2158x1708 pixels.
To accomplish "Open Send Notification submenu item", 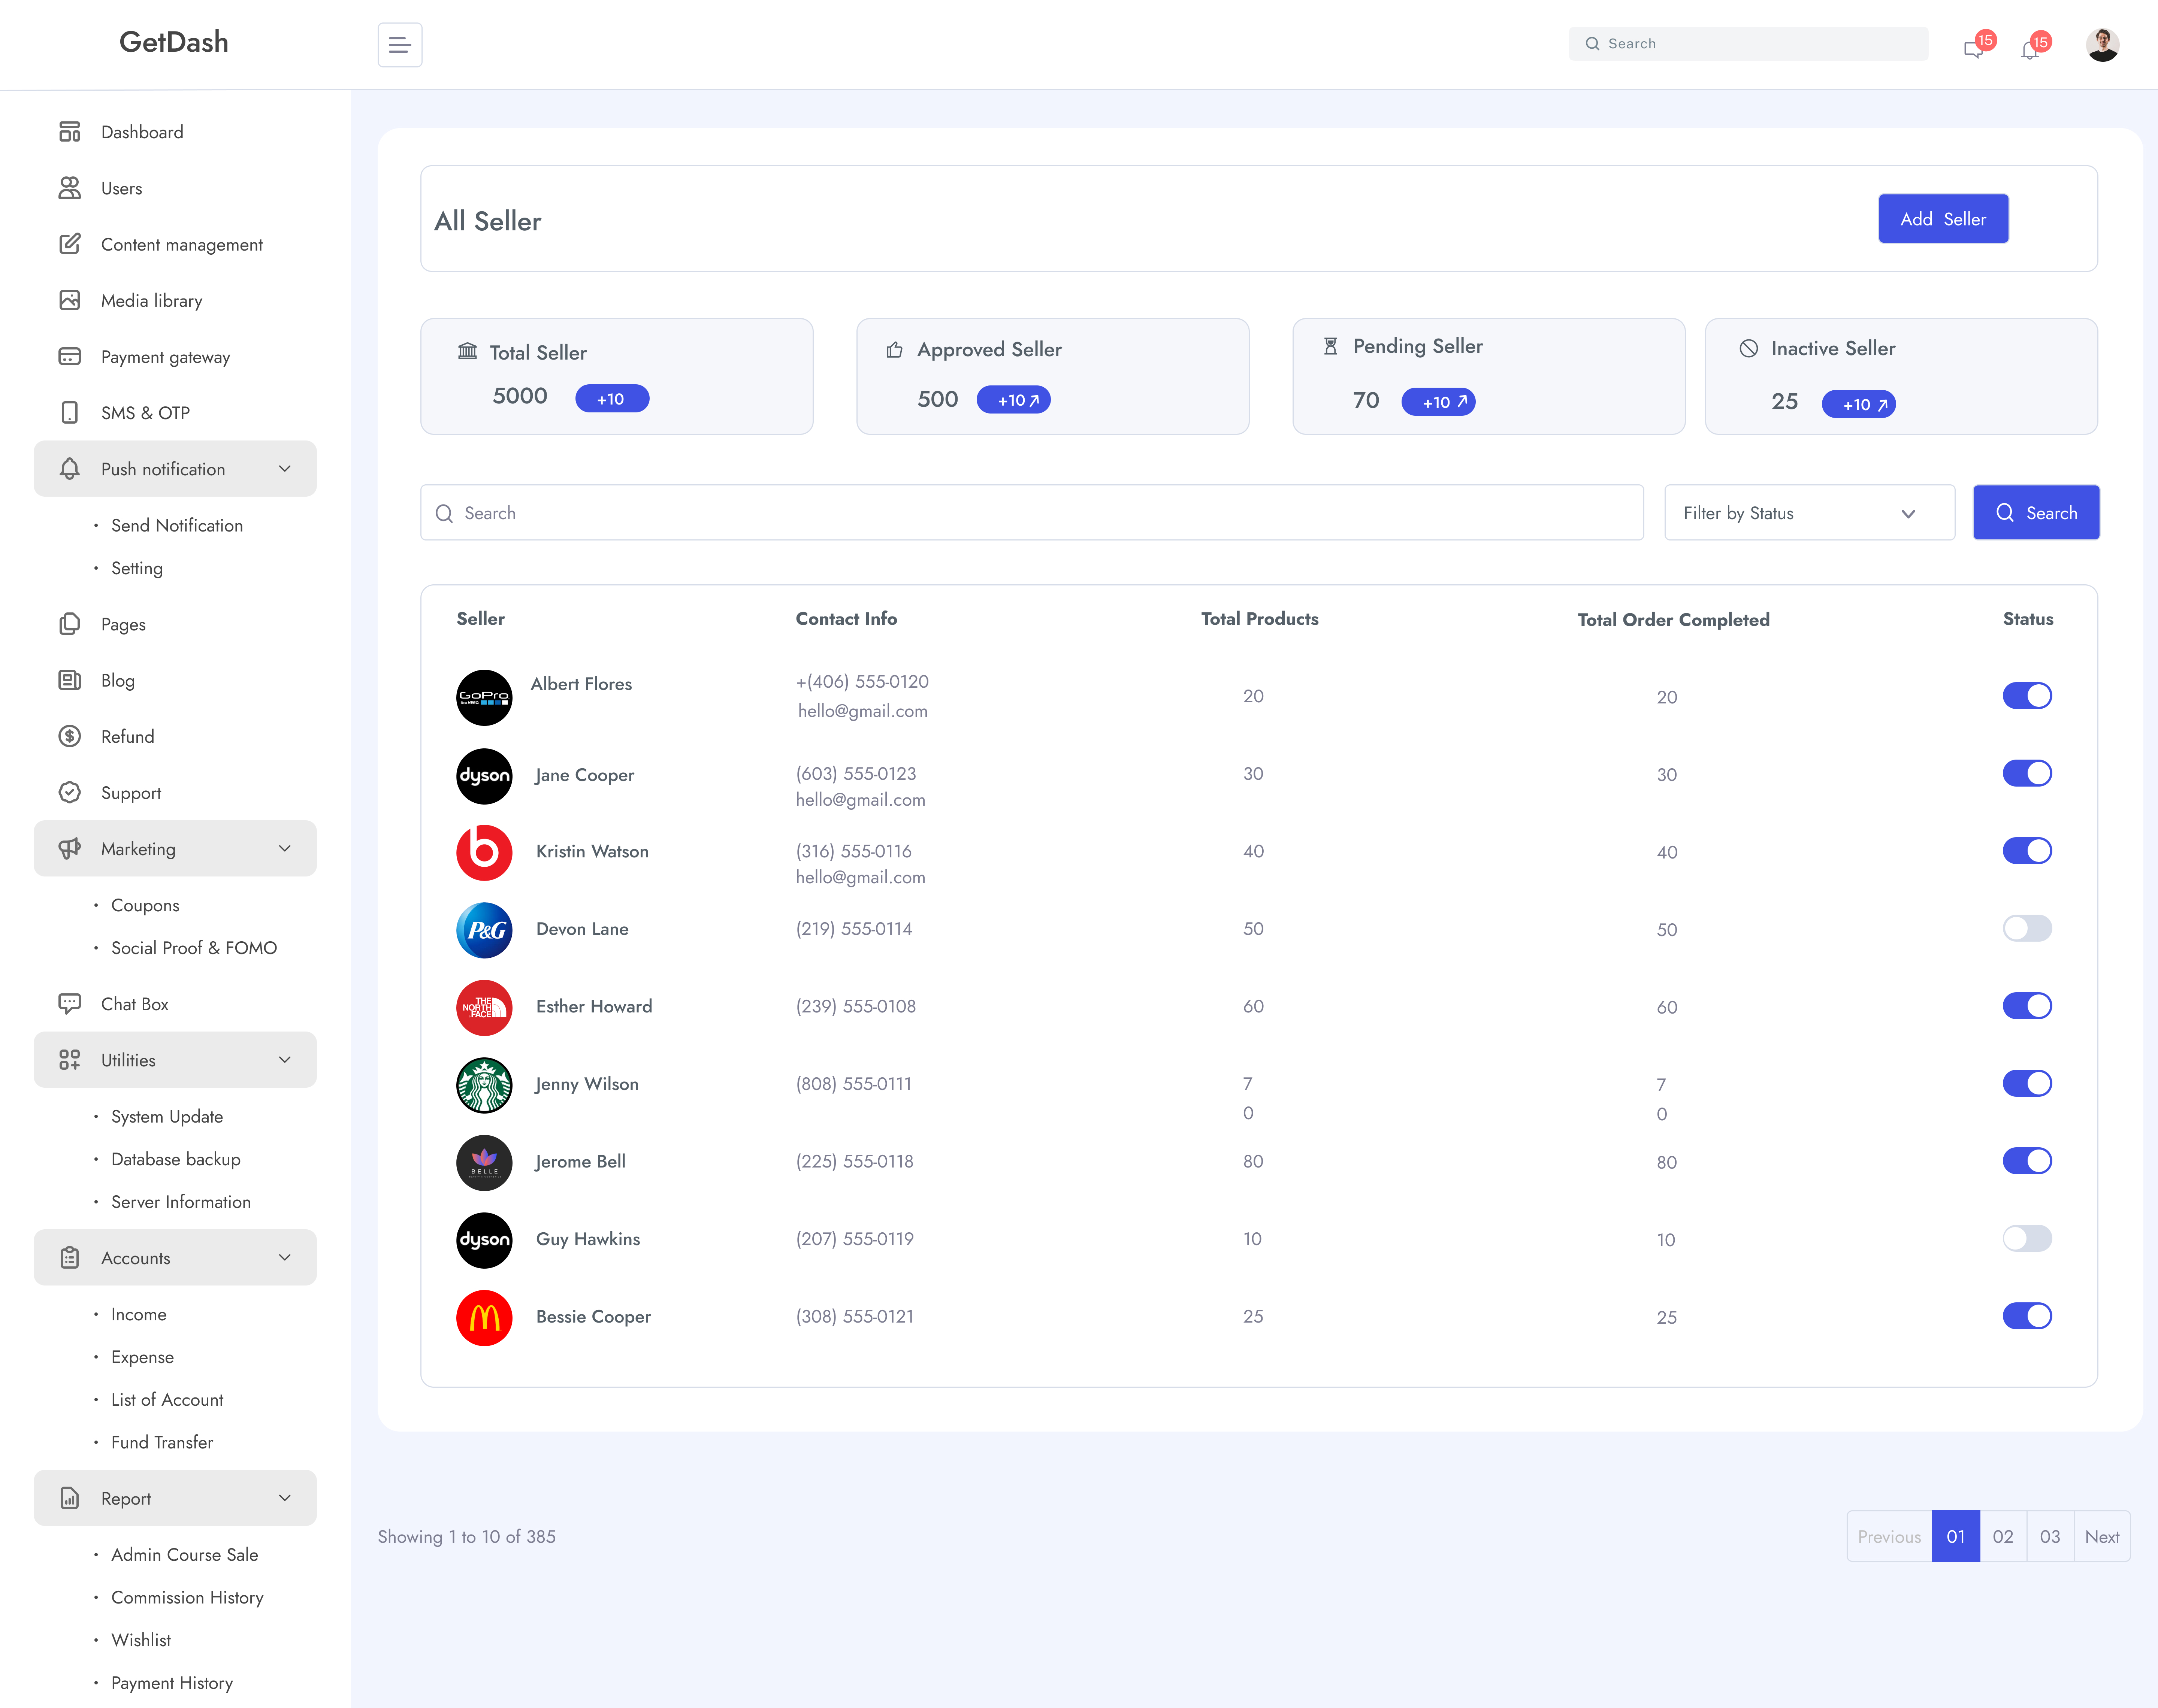I will pos(177,525).
